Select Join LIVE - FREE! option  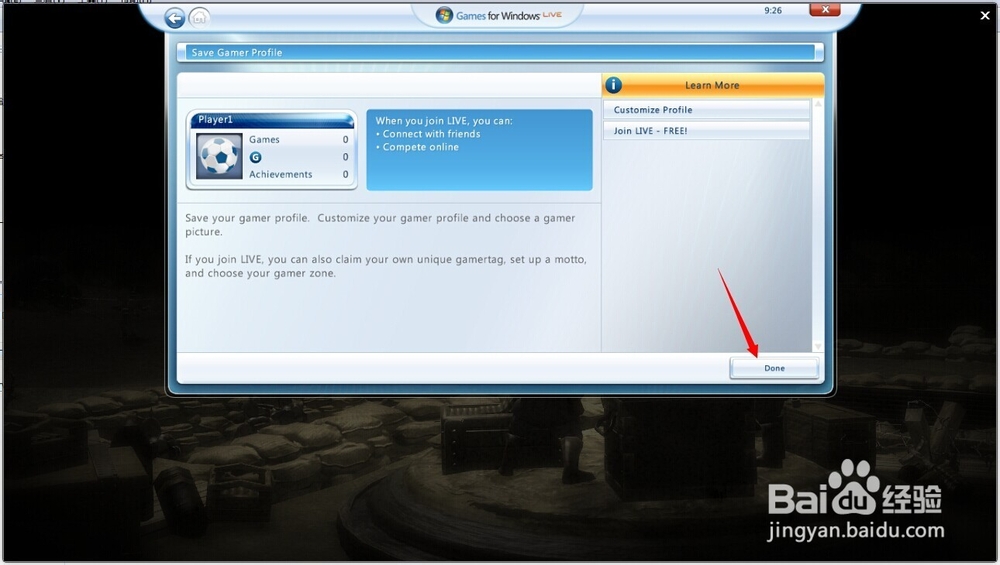point(707,131)
